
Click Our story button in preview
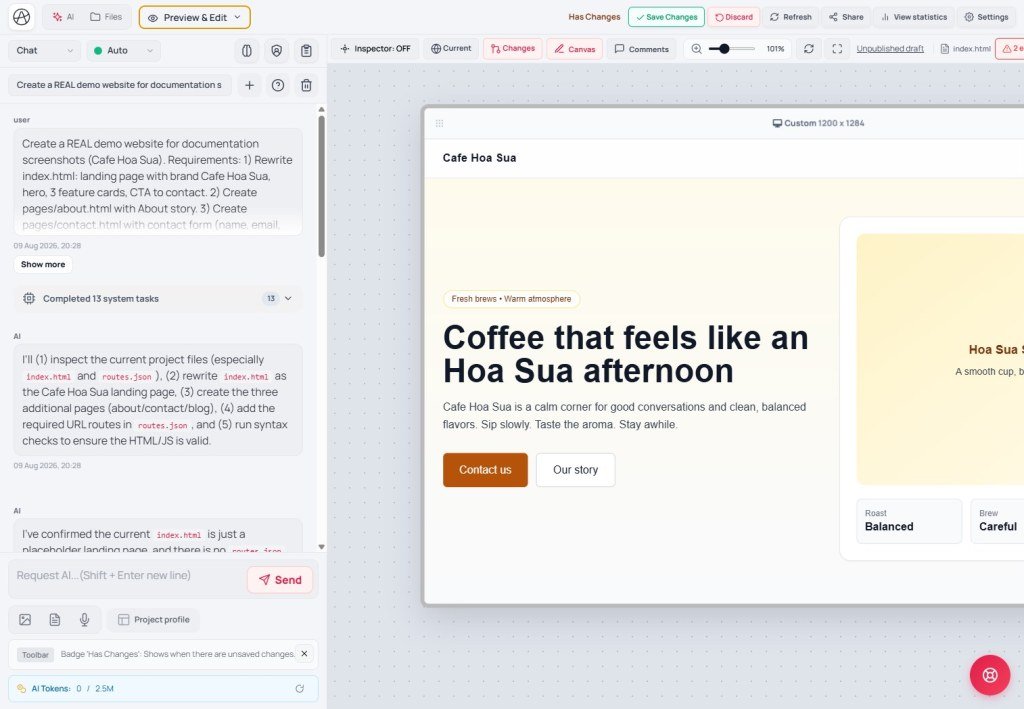click(x=575, y=470)
